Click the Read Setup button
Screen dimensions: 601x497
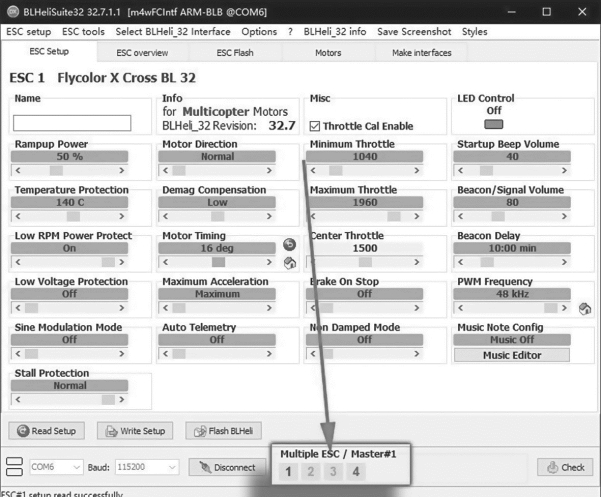(x=46, y=431)
